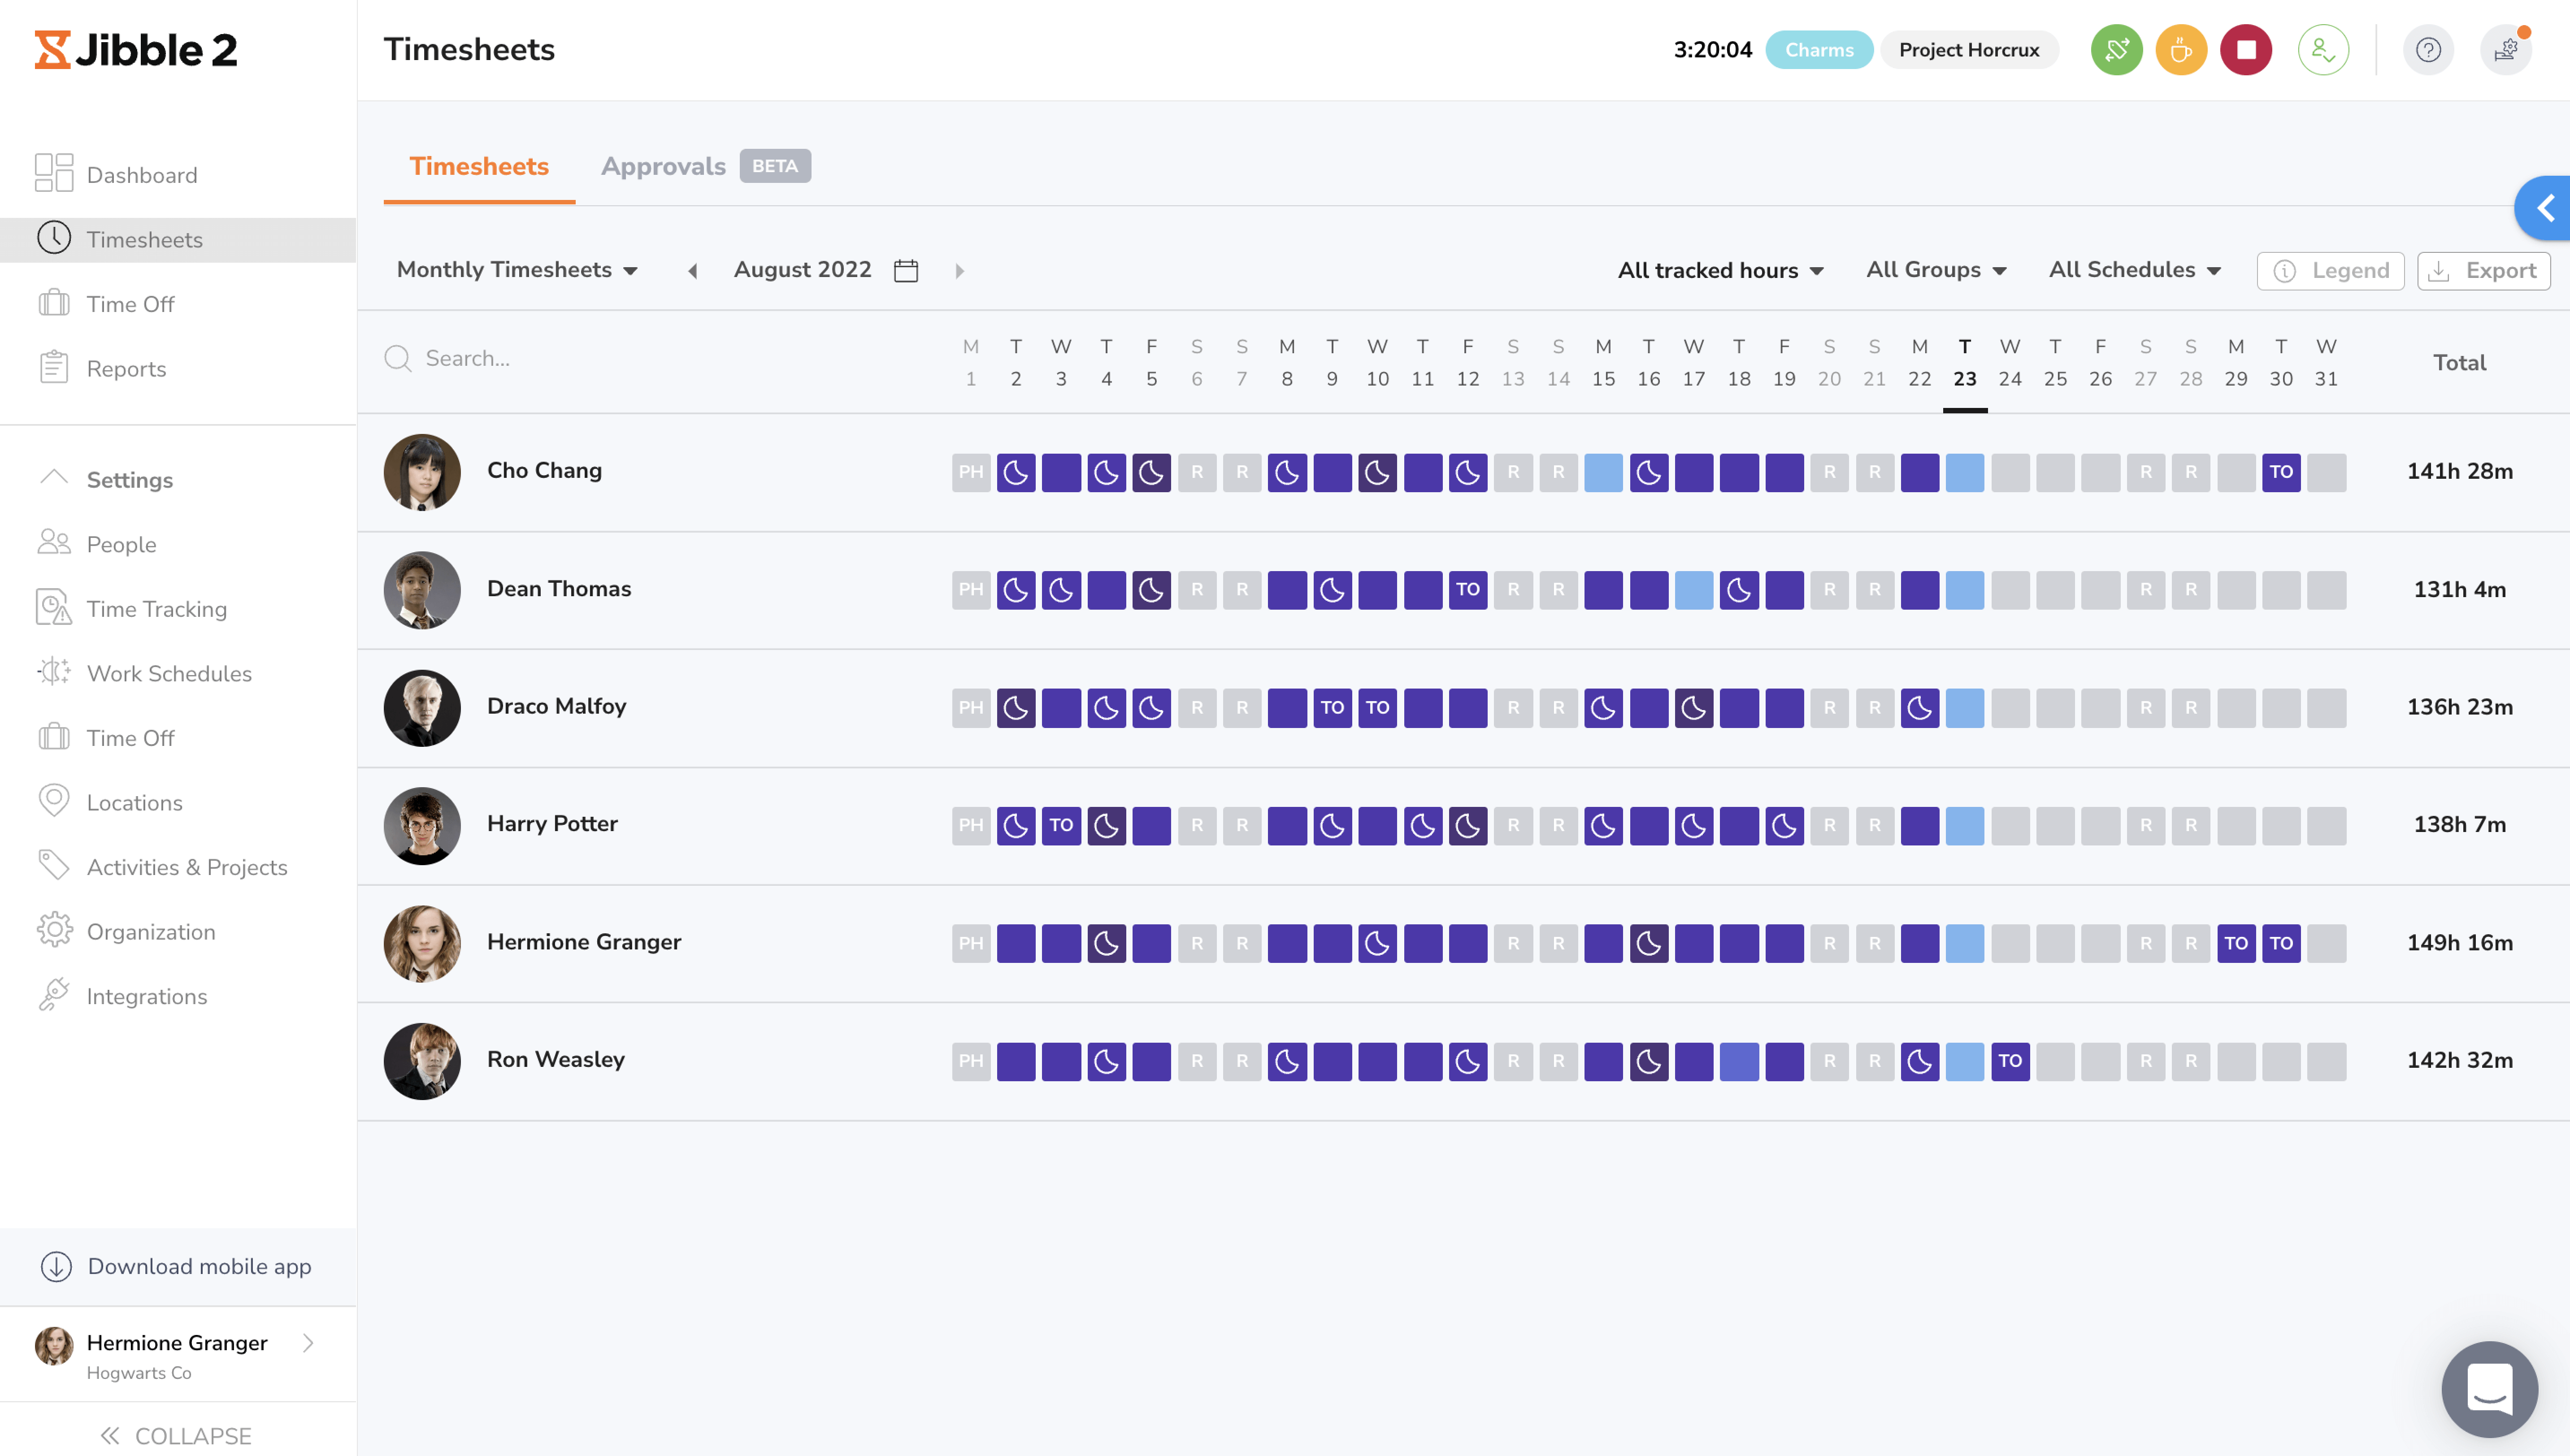Image resolution: width=2570 pixels, height=1456 pixels.
Task: Open the calendar picker beside August 2022
Action: tap(905, 270)
